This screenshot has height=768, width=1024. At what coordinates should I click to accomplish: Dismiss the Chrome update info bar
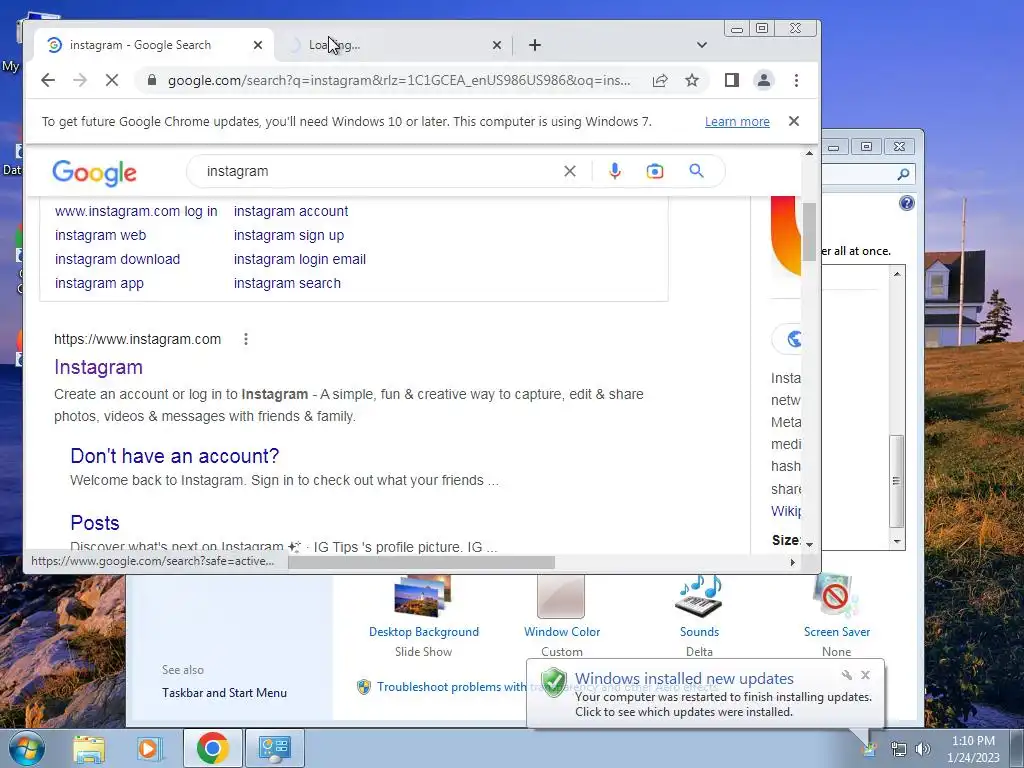tap(793, 121)
